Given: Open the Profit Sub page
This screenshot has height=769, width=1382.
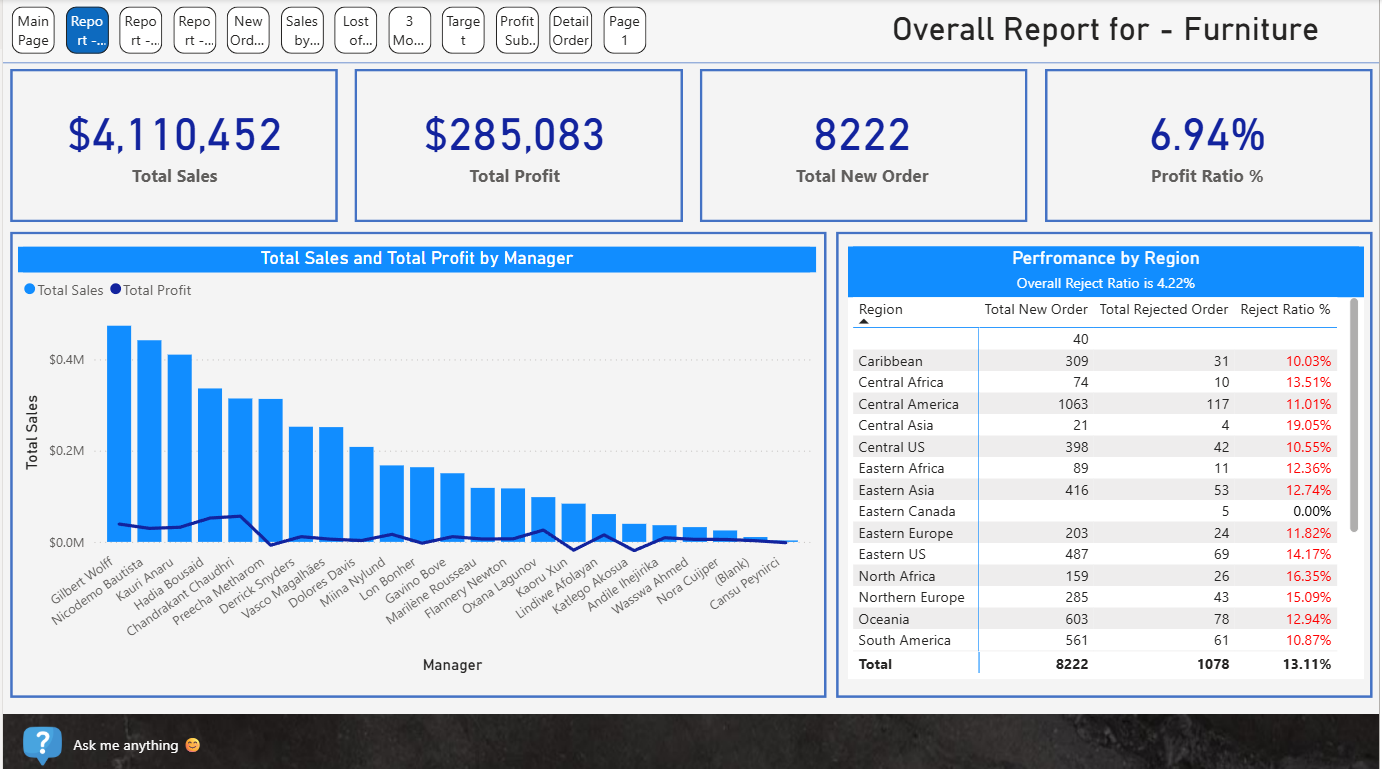Looking at the screenshot, I should pyautogui.click(x=517, y=29).
